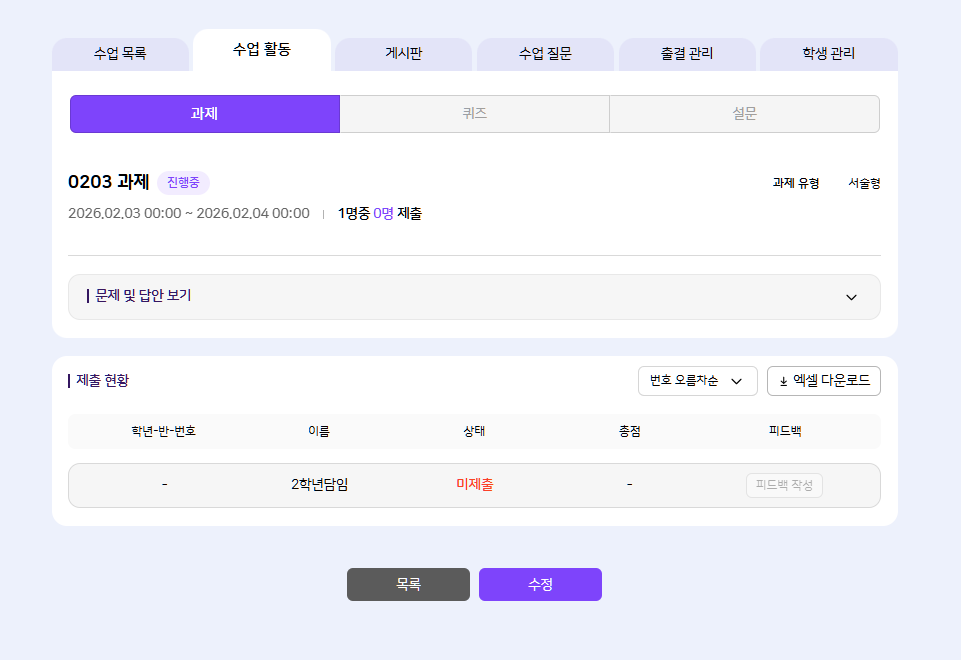The height and width of the screenshot is (660, 961).
Task: Switch to the 수업 목록 tab
Action: point(120,54)
